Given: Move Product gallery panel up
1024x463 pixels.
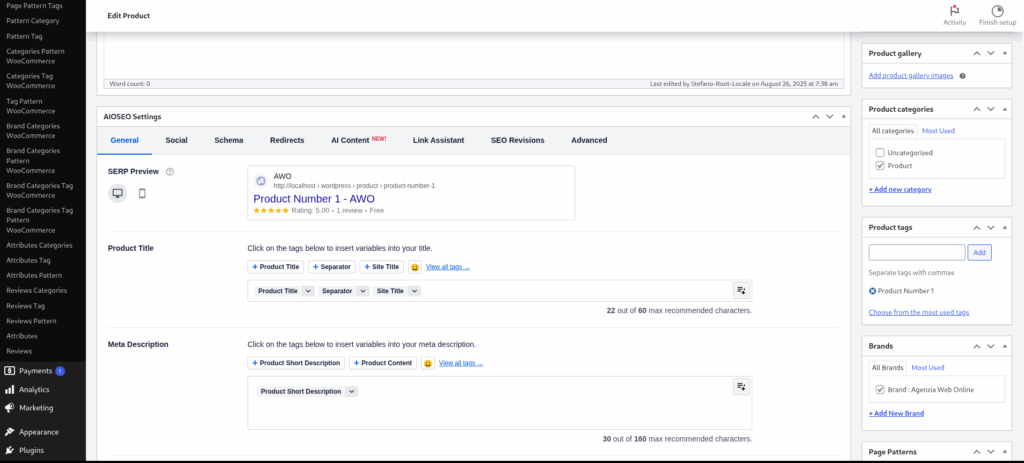Looking at the screenshot, I should (976, 54).
